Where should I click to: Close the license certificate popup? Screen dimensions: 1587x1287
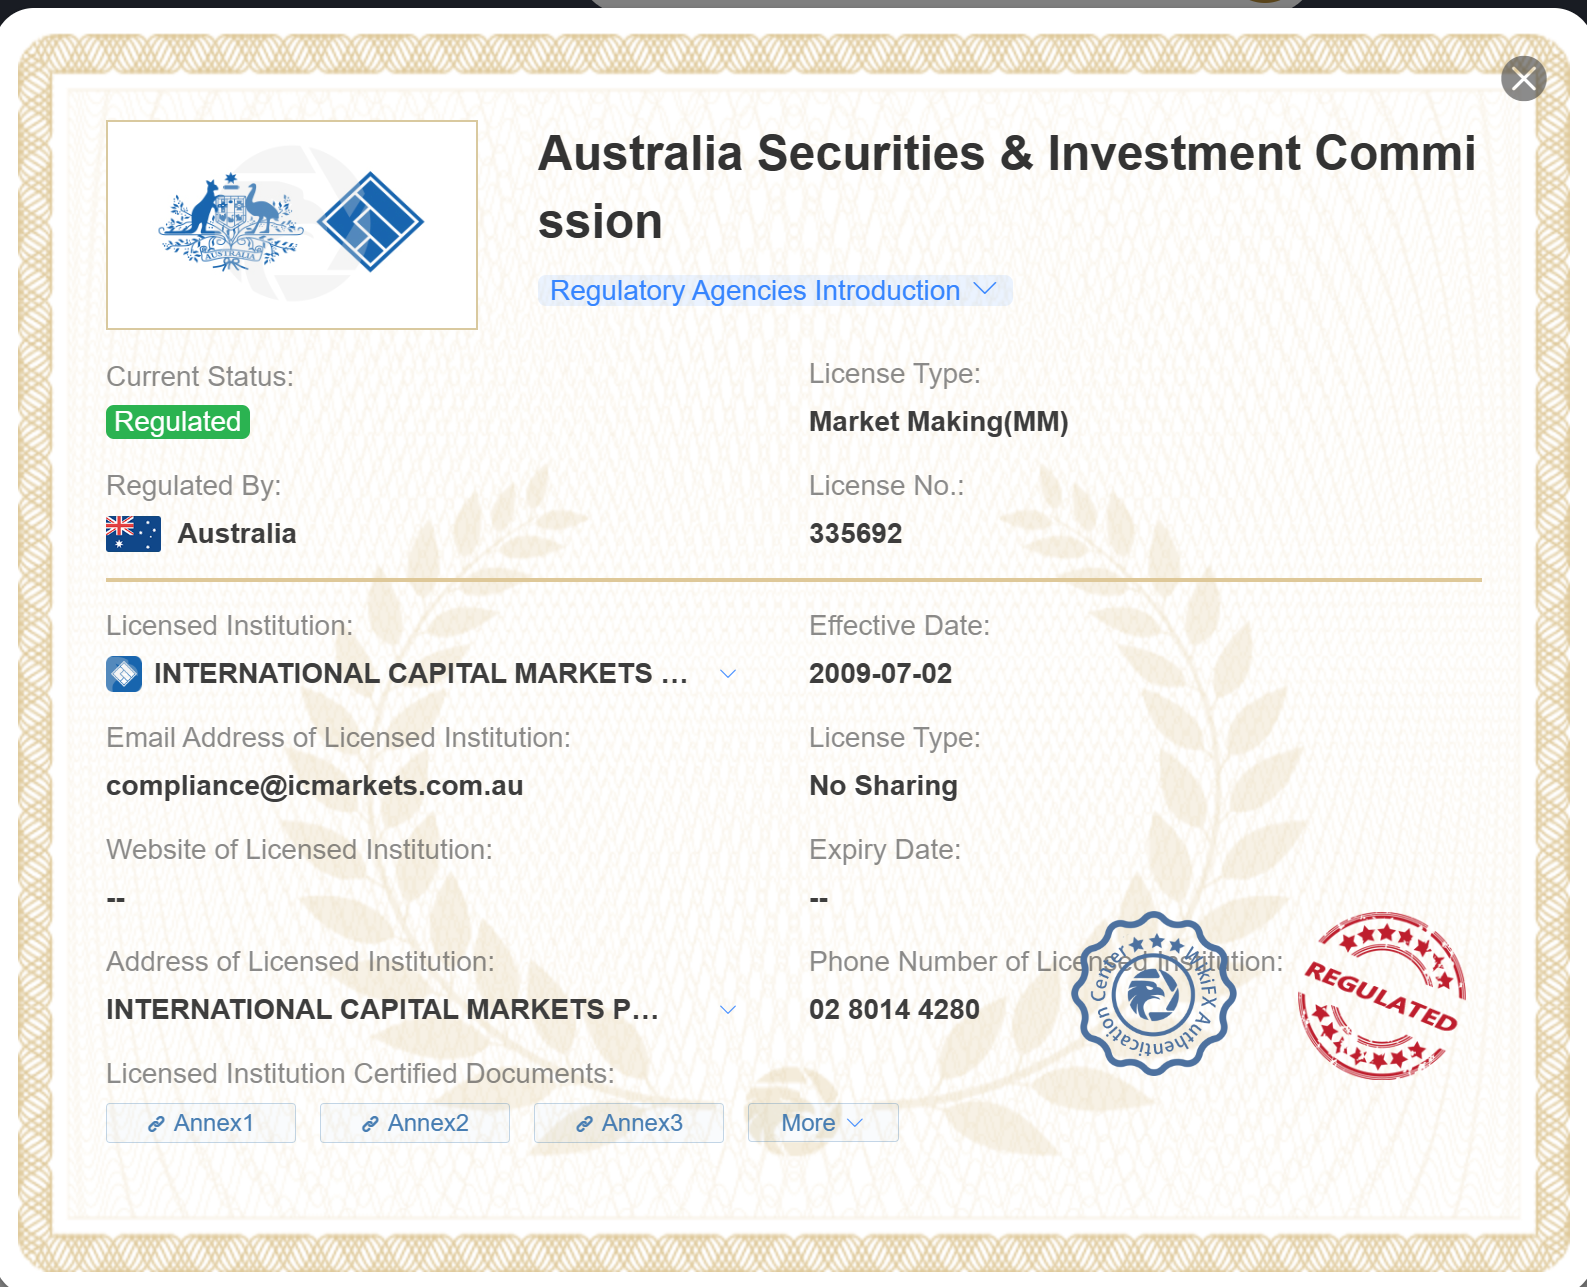(x=1523, y=78)
